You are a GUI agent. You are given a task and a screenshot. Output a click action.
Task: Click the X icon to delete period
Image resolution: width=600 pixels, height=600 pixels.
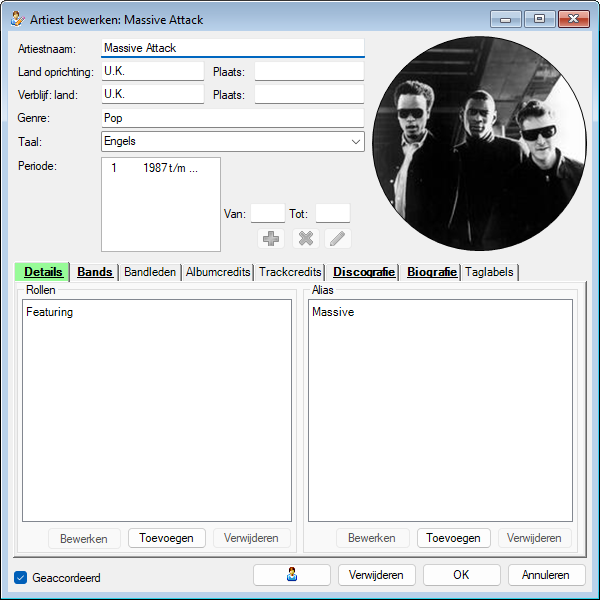pyautogui.click(x=304, y=239)
